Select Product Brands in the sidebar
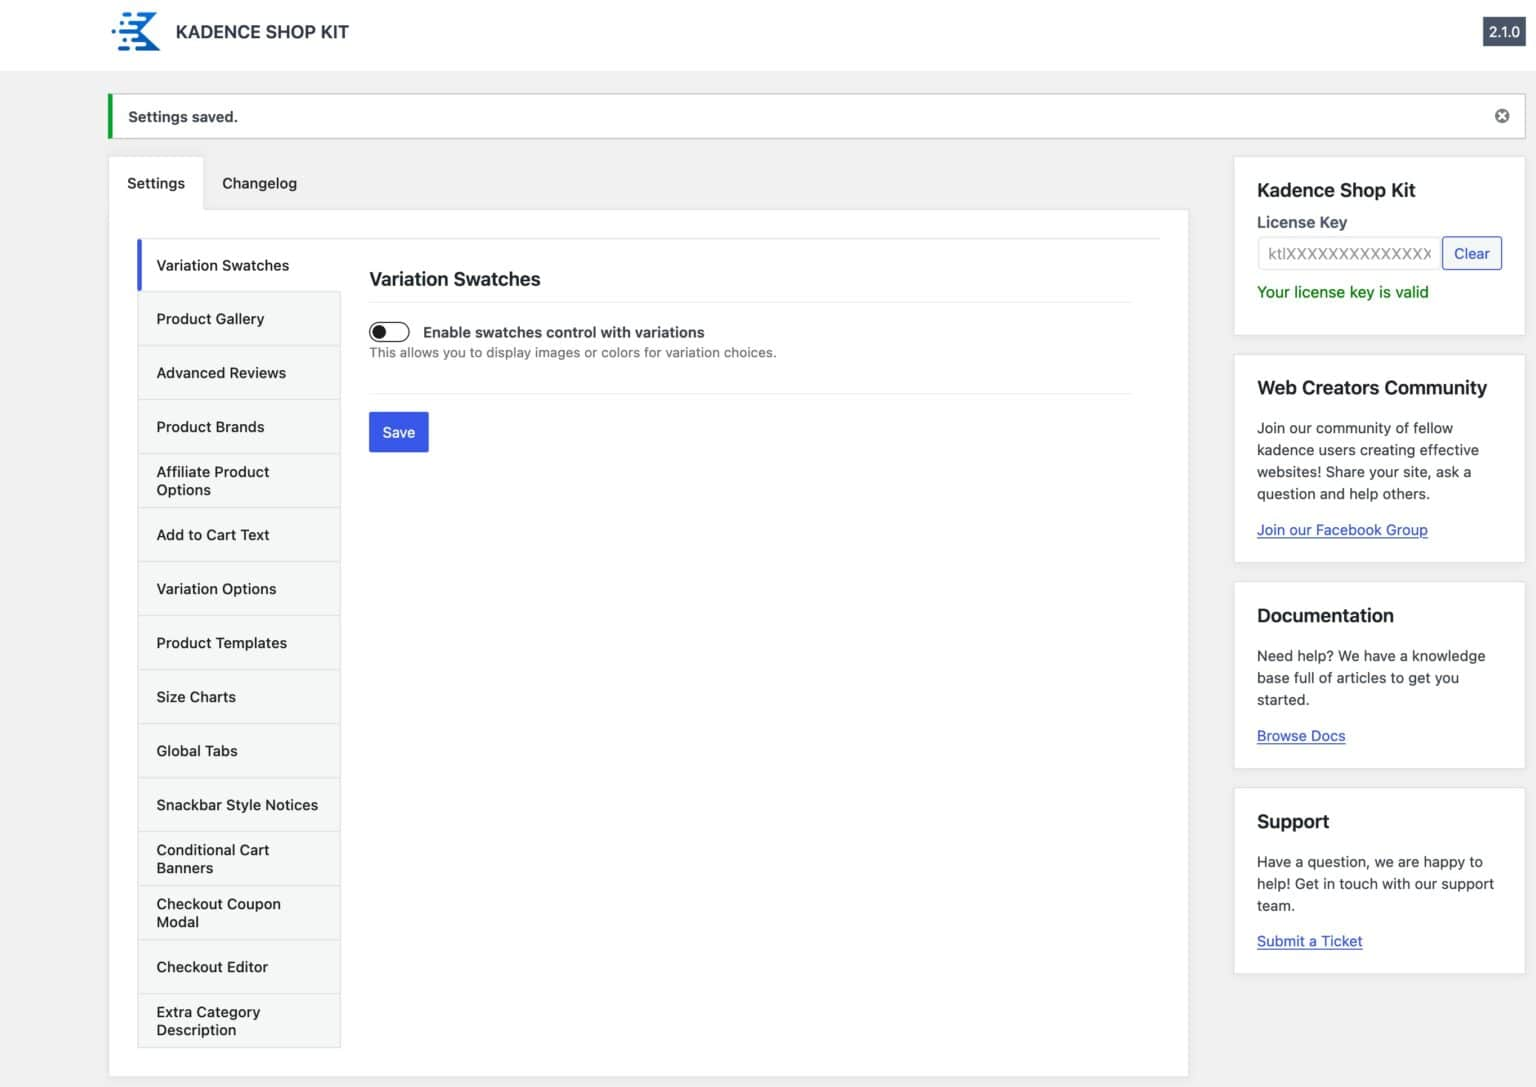Image resolution: width=1536 pixels, height=1087 pixels. coord(210,427)
